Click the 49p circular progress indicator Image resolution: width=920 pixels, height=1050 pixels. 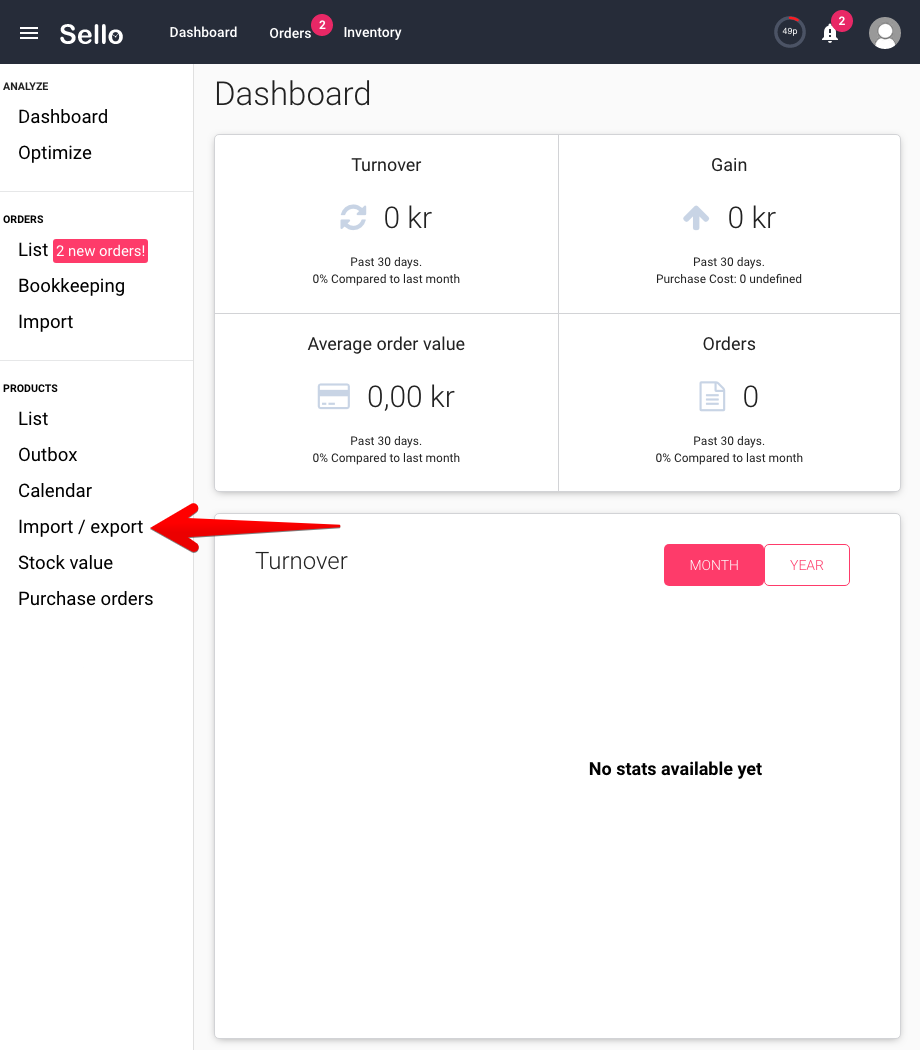789,31
